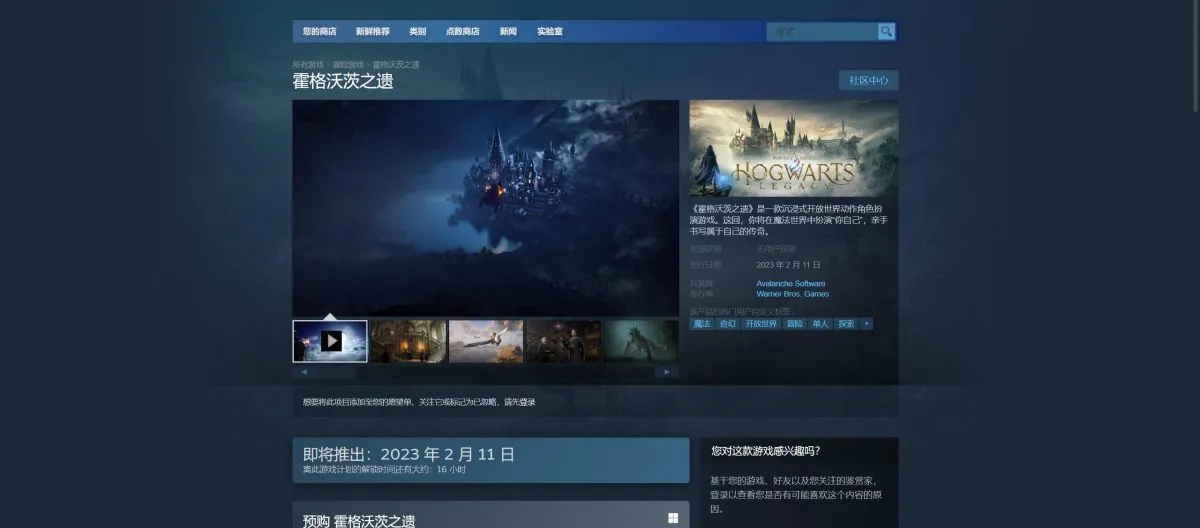The image size is (1200, 528).
Task: Open publisher Warner Bros. Games link
Action: tap(793, 294)
